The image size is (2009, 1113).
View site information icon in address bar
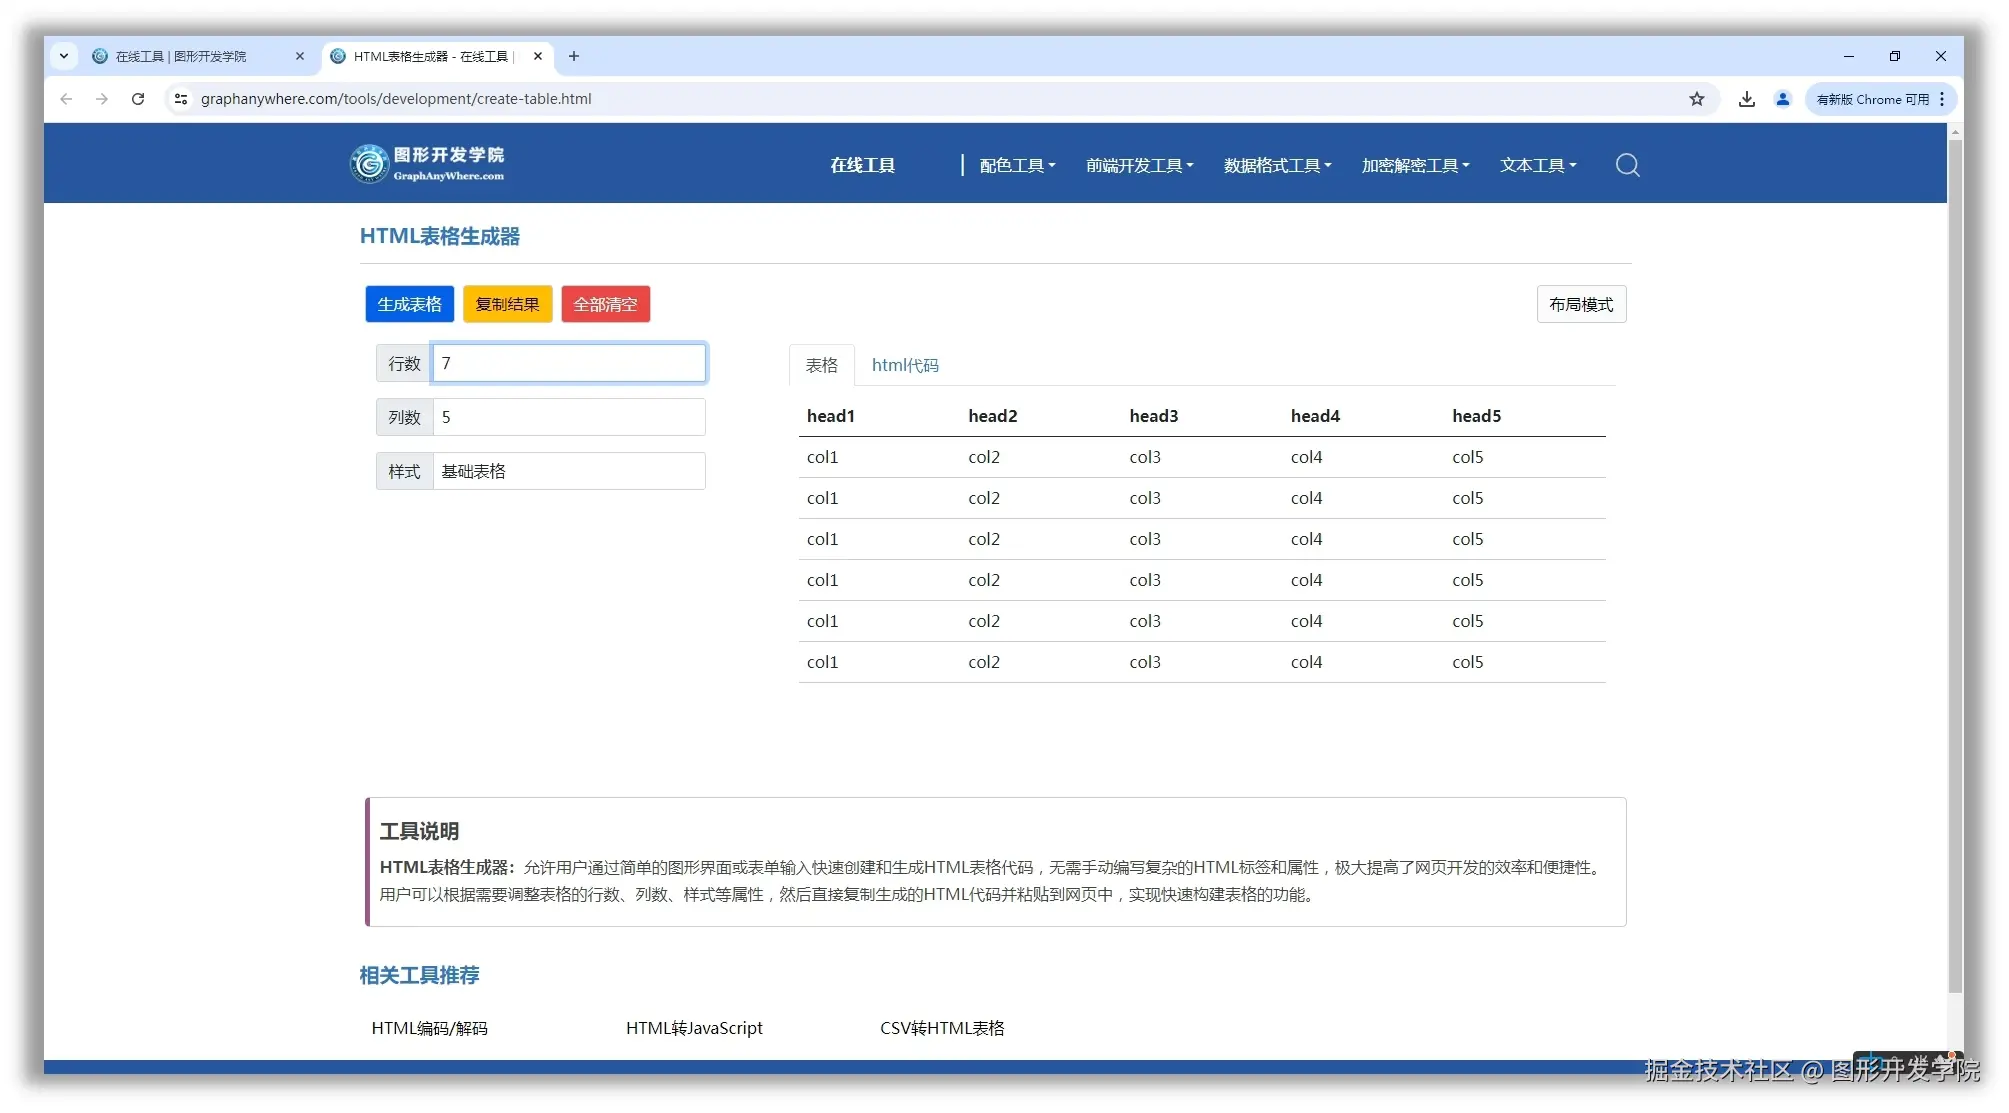[x=181, y=99]
